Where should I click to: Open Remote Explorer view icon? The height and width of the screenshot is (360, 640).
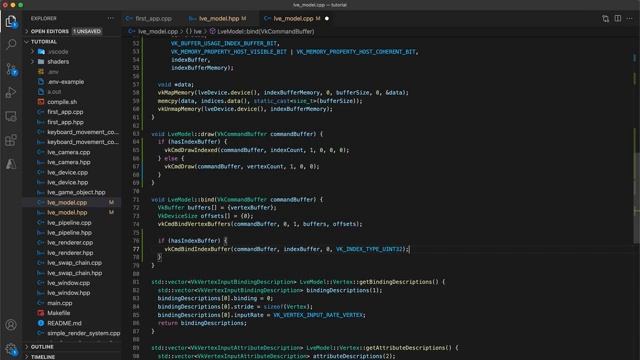pyautogui.click(x=11, y=117)
